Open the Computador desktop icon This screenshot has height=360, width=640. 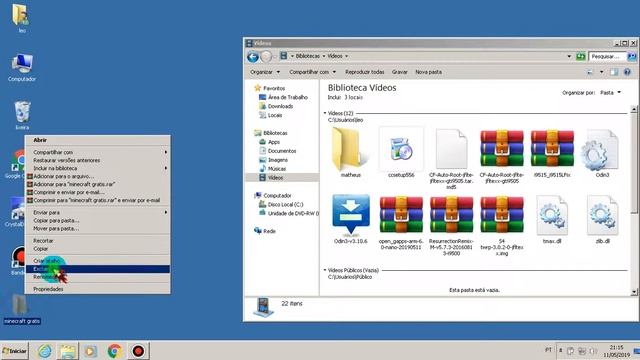click(22, 67)
